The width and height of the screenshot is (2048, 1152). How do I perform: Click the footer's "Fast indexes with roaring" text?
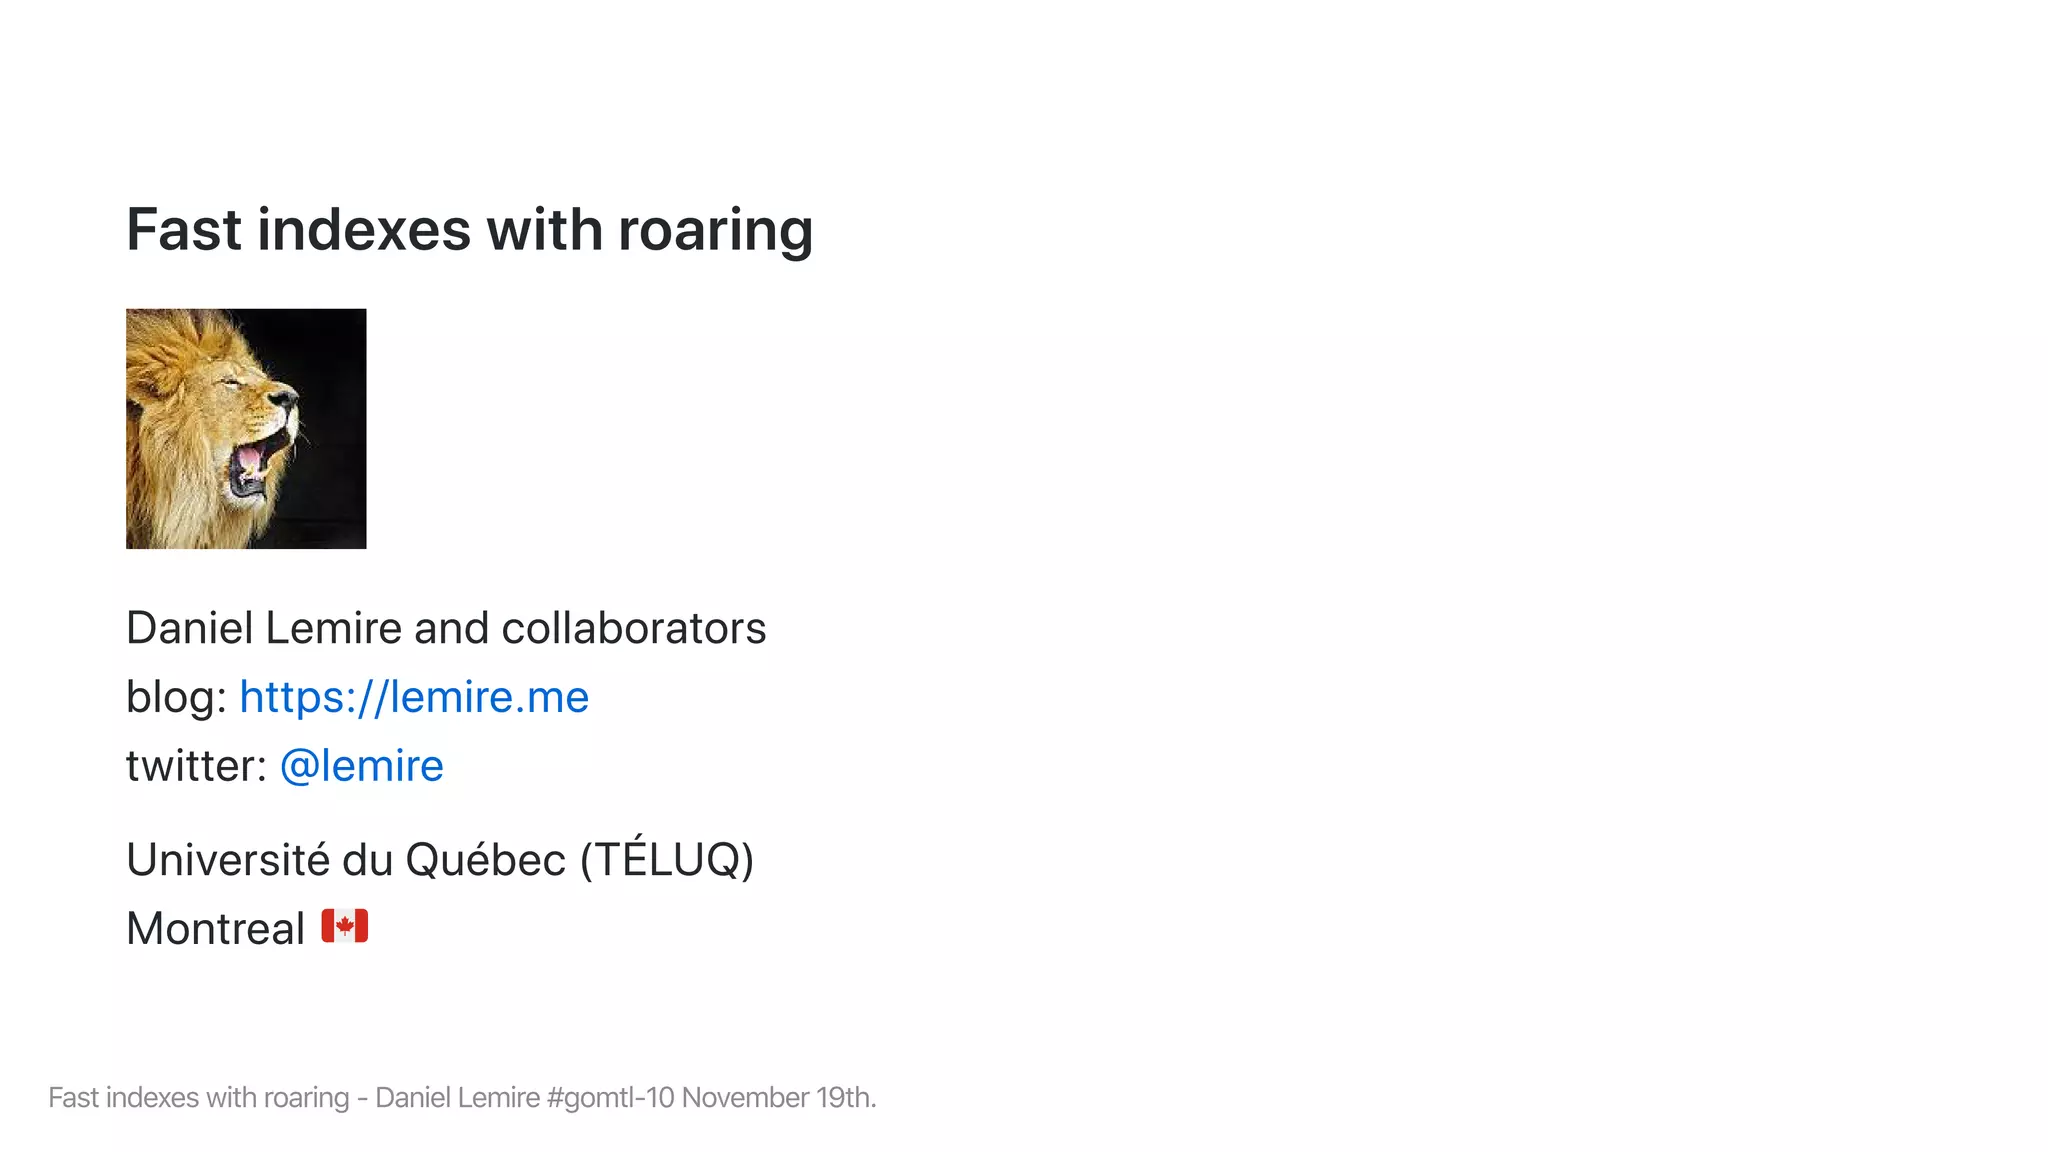(198, 1098)
